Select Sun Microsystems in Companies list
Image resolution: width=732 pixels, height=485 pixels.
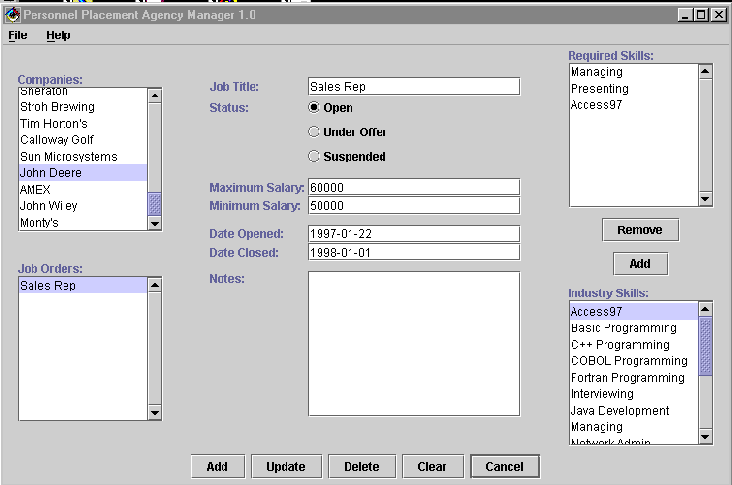click(69, 157)
